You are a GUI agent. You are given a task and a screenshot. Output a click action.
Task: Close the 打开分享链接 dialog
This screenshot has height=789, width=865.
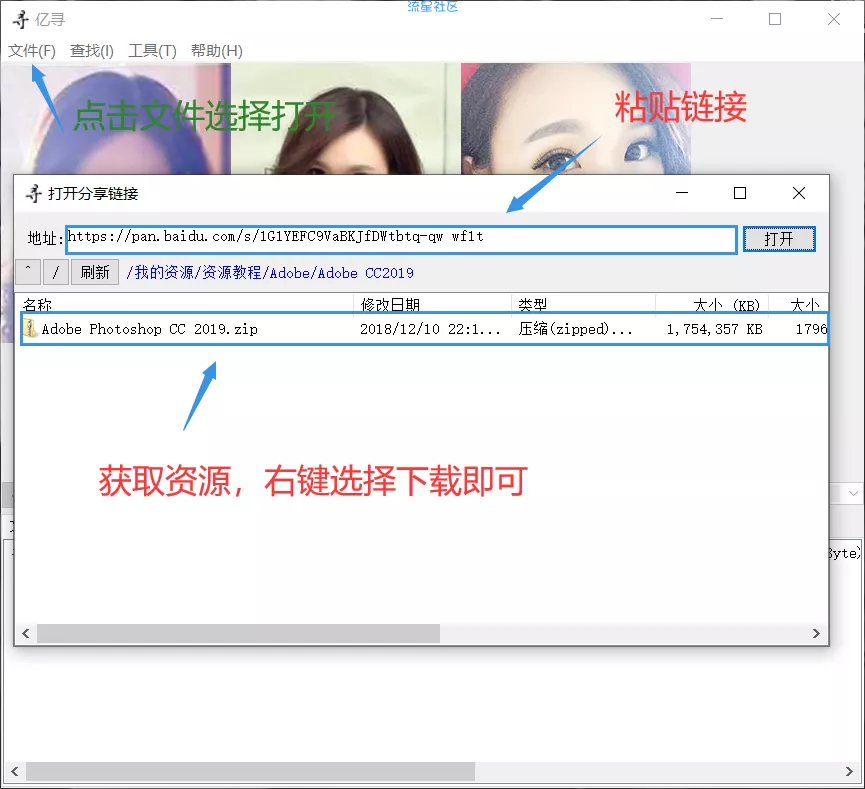[799, 193]
